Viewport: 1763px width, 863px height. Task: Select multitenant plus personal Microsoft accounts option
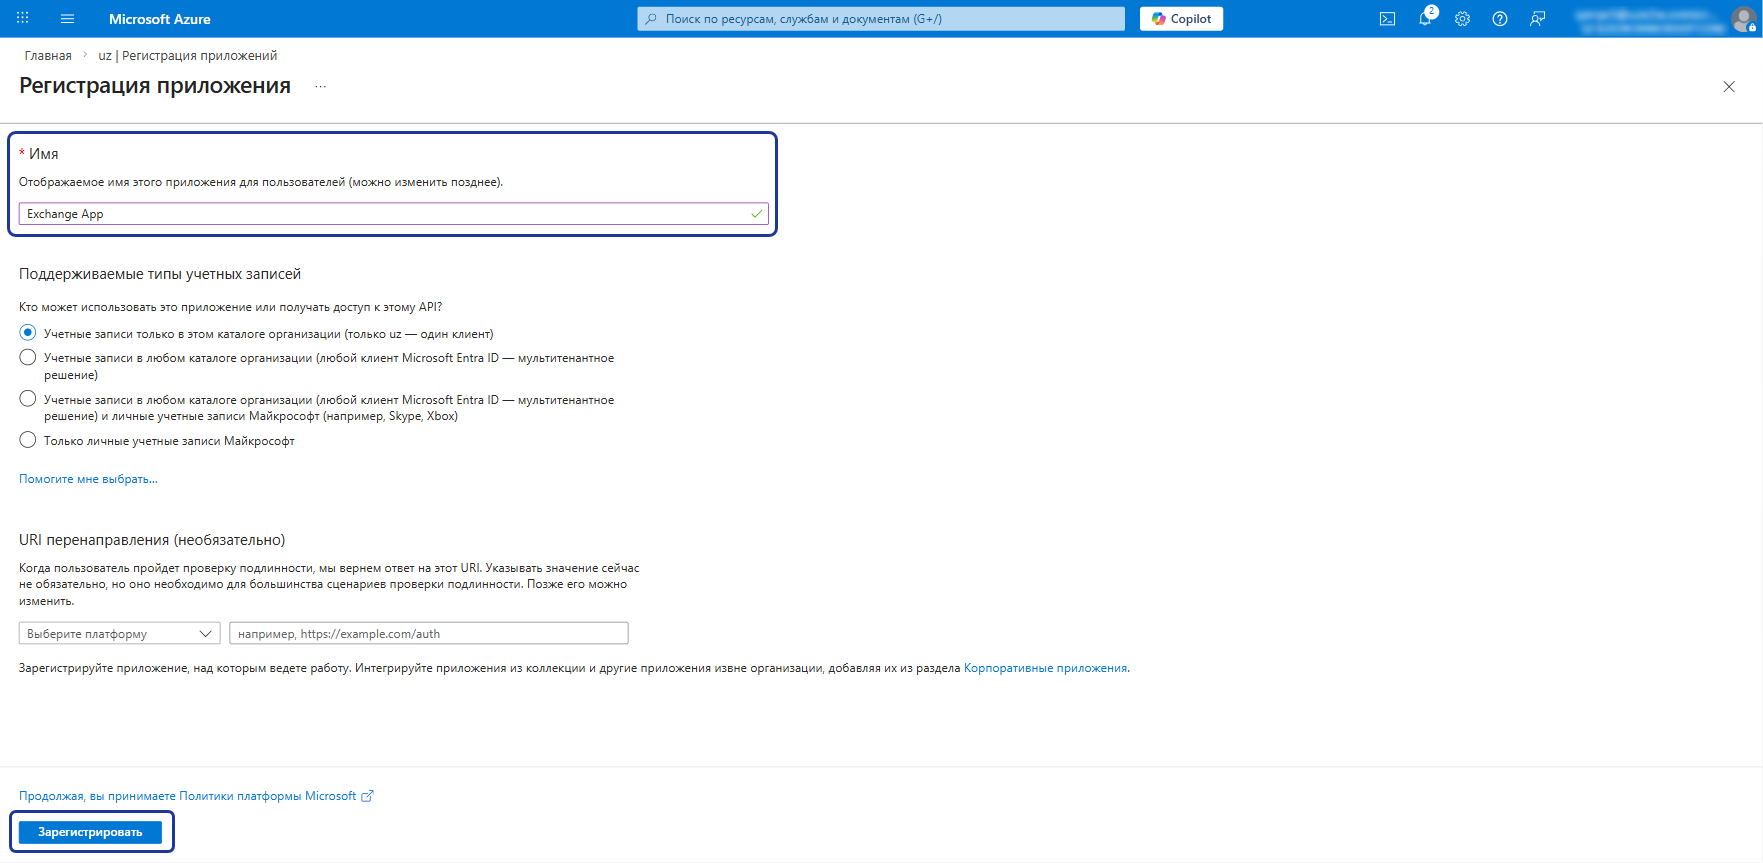[x=28, y=398]
